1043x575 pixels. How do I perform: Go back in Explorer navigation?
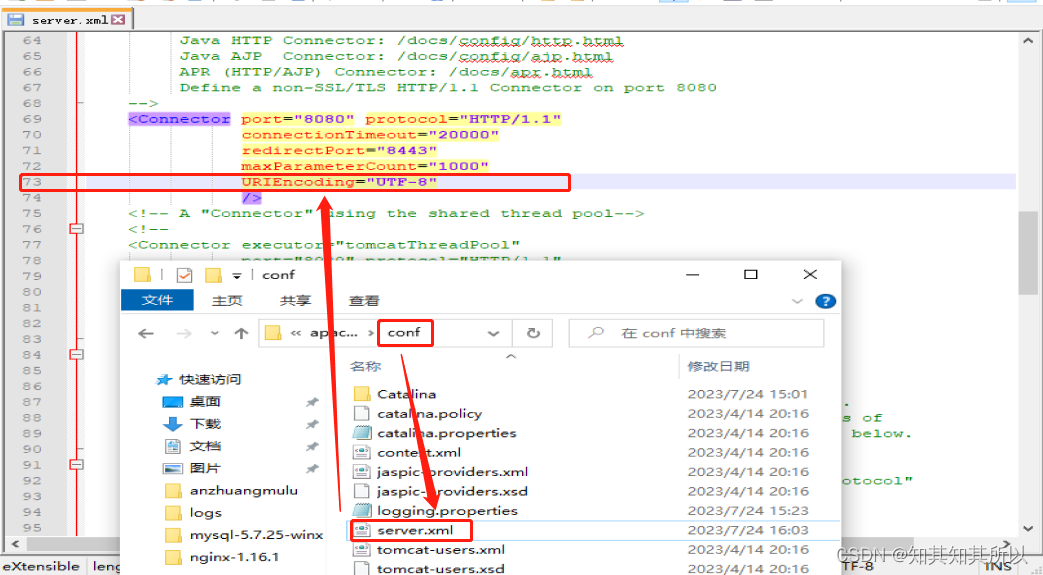[x=146, y=333]
